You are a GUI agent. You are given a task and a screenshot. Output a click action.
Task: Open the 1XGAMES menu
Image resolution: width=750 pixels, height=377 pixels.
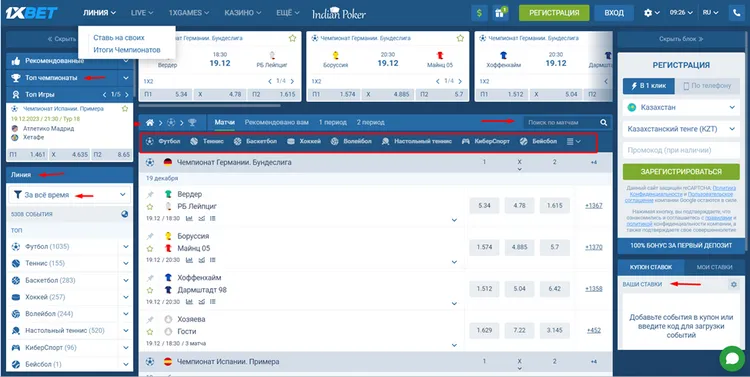(189, 13)
